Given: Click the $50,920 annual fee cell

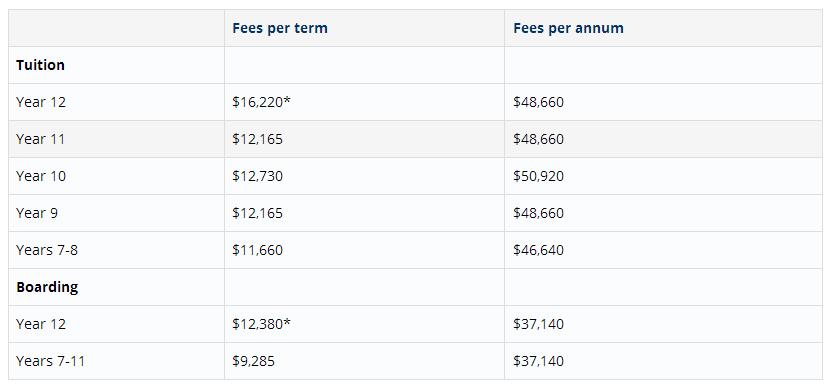Looking at the screenshot, I should point(538,176).
